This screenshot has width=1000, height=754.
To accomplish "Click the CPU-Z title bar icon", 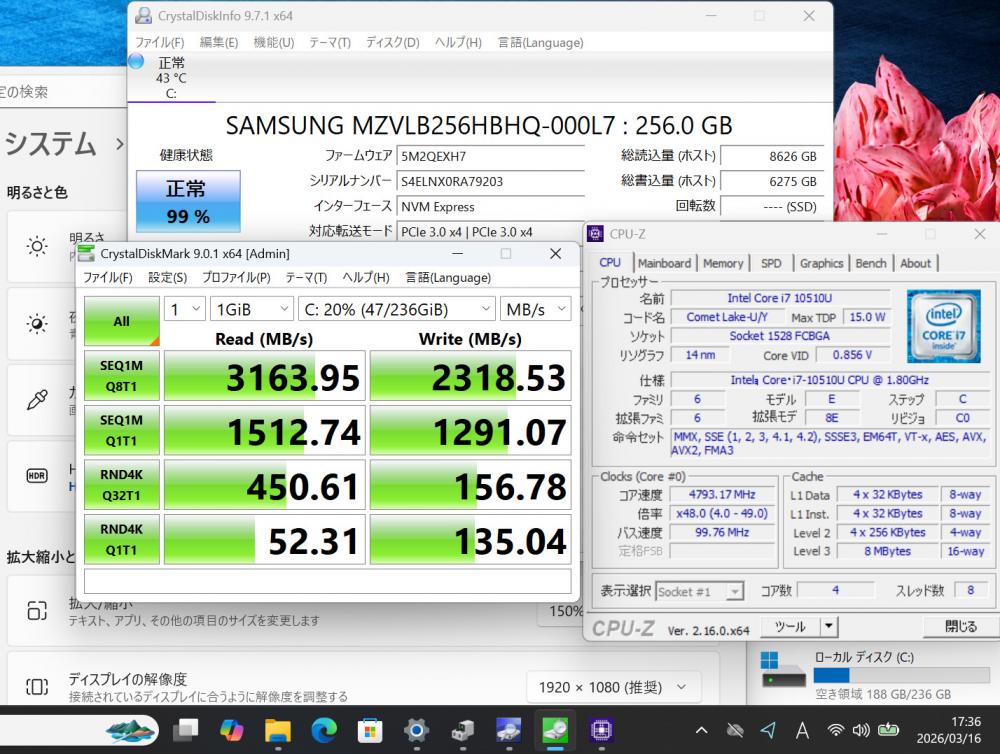I will 595,234.
